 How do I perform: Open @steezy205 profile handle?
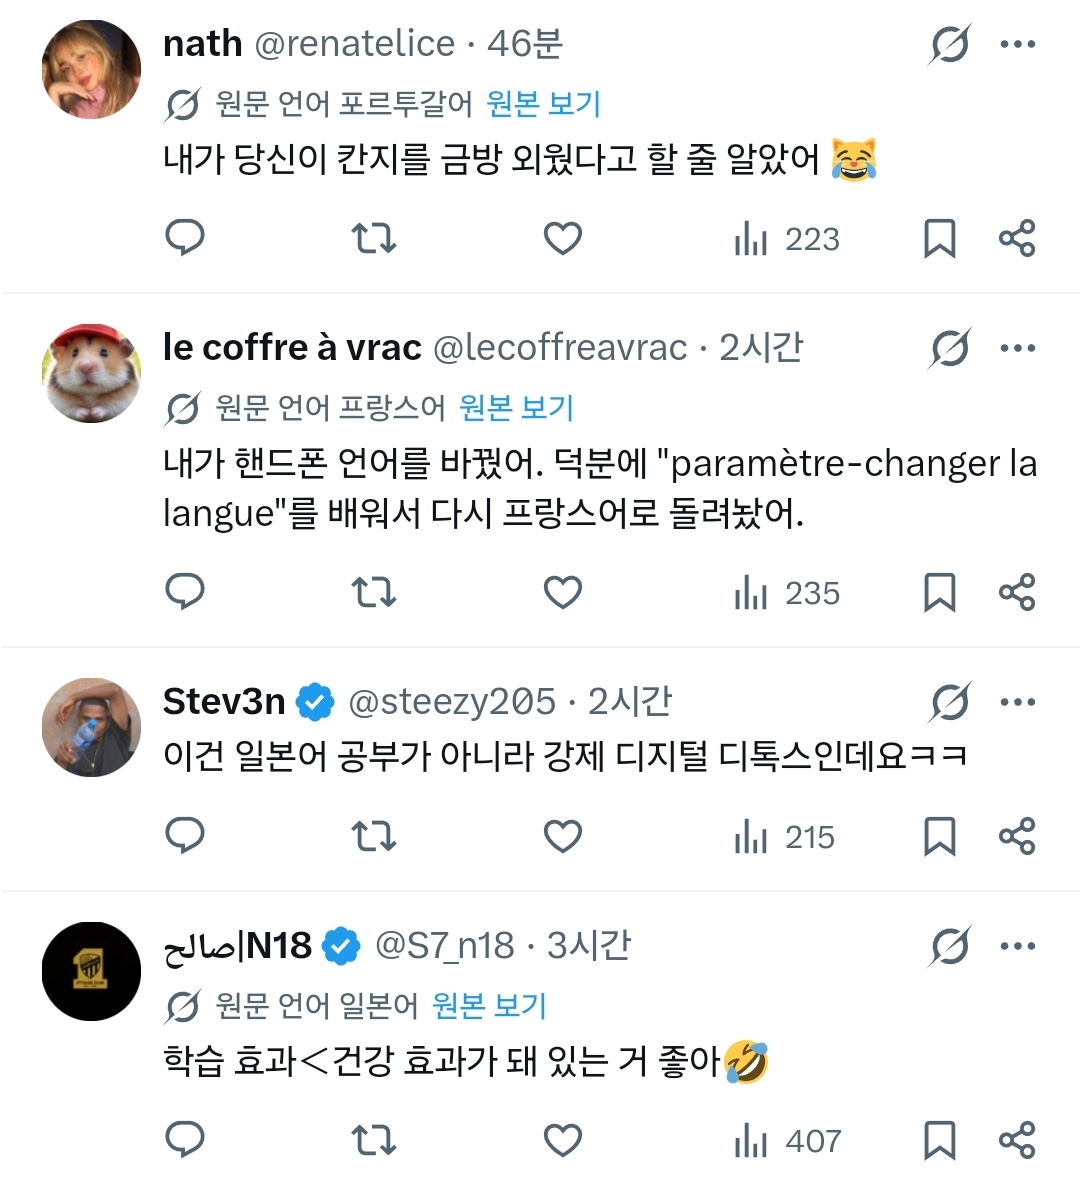[451, 702]
